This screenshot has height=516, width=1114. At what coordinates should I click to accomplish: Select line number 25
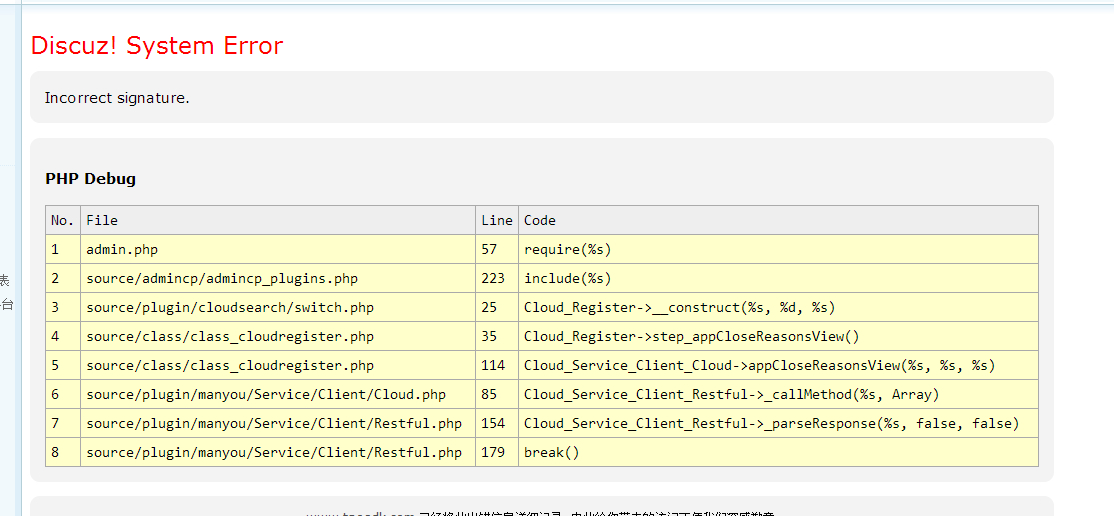click(x=497, y=308)
